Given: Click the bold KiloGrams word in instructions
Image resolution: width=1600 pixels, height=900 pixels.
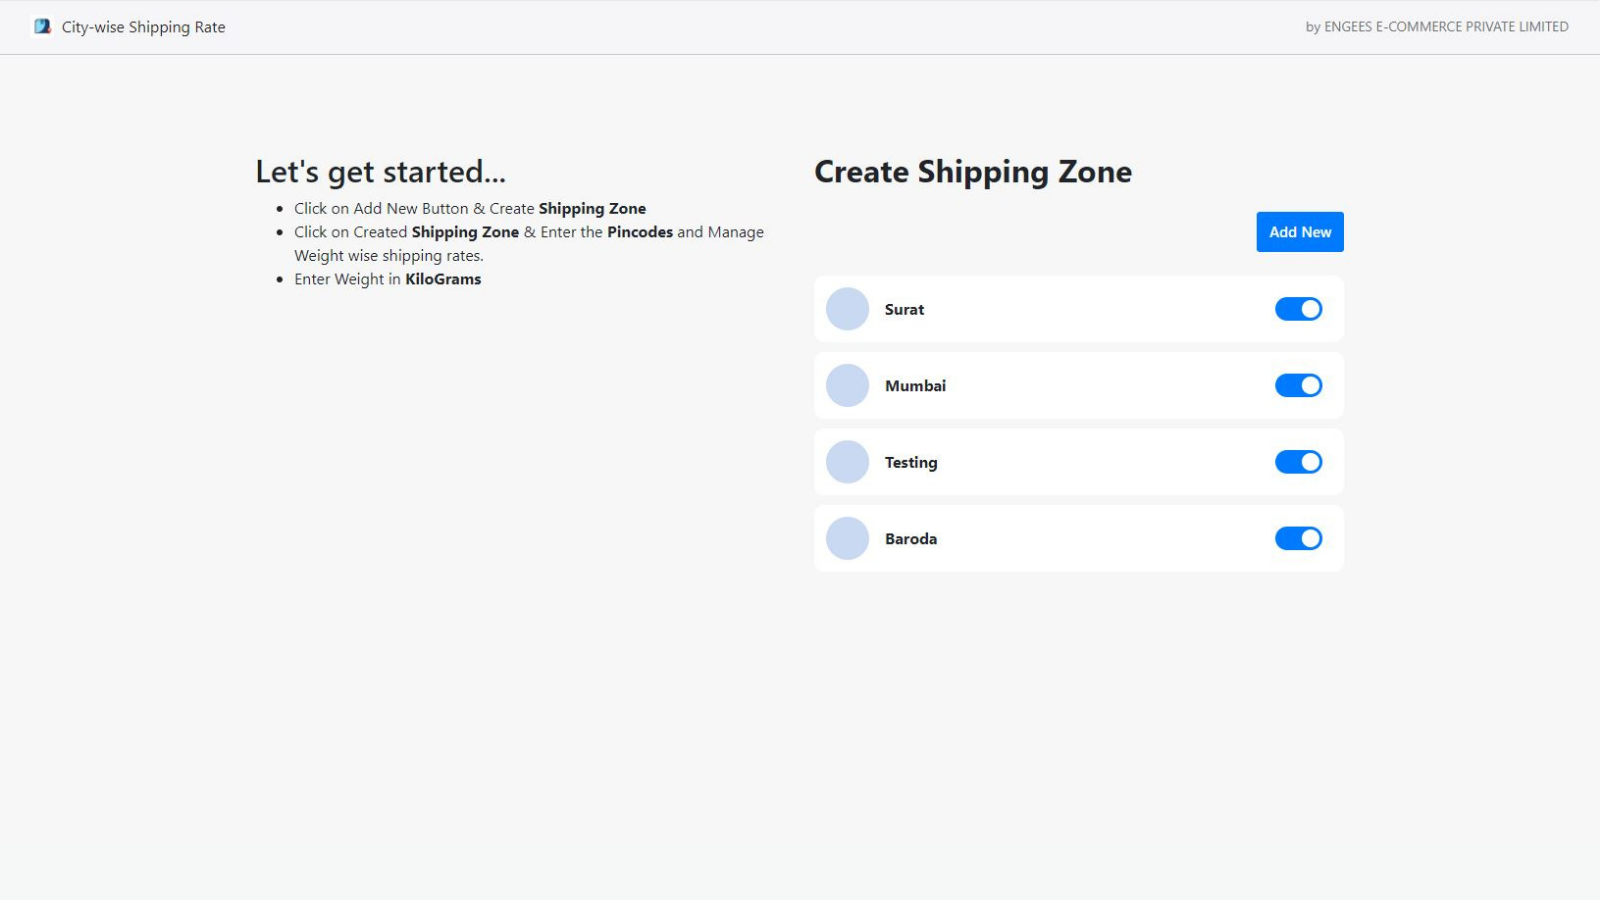Looking at the screenshot, I should click(443, 279).
